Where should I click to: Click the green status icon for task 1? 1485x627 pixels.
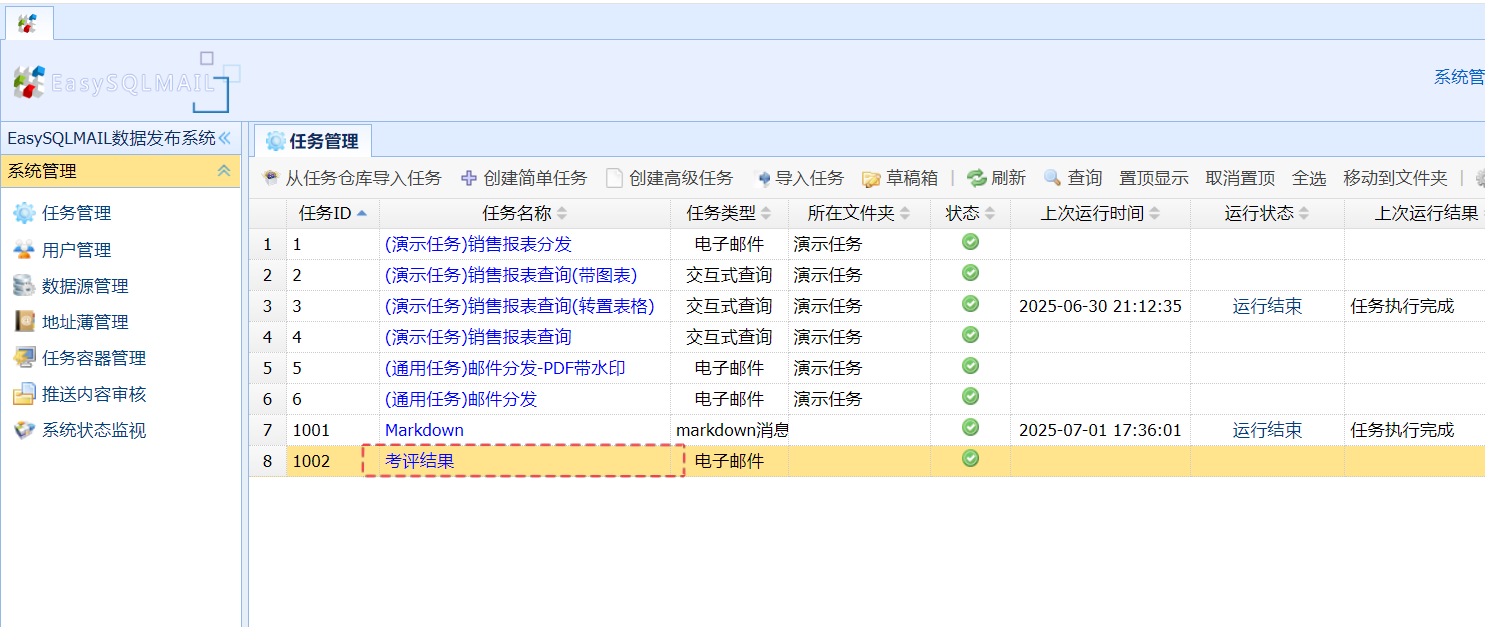point(970,242)
